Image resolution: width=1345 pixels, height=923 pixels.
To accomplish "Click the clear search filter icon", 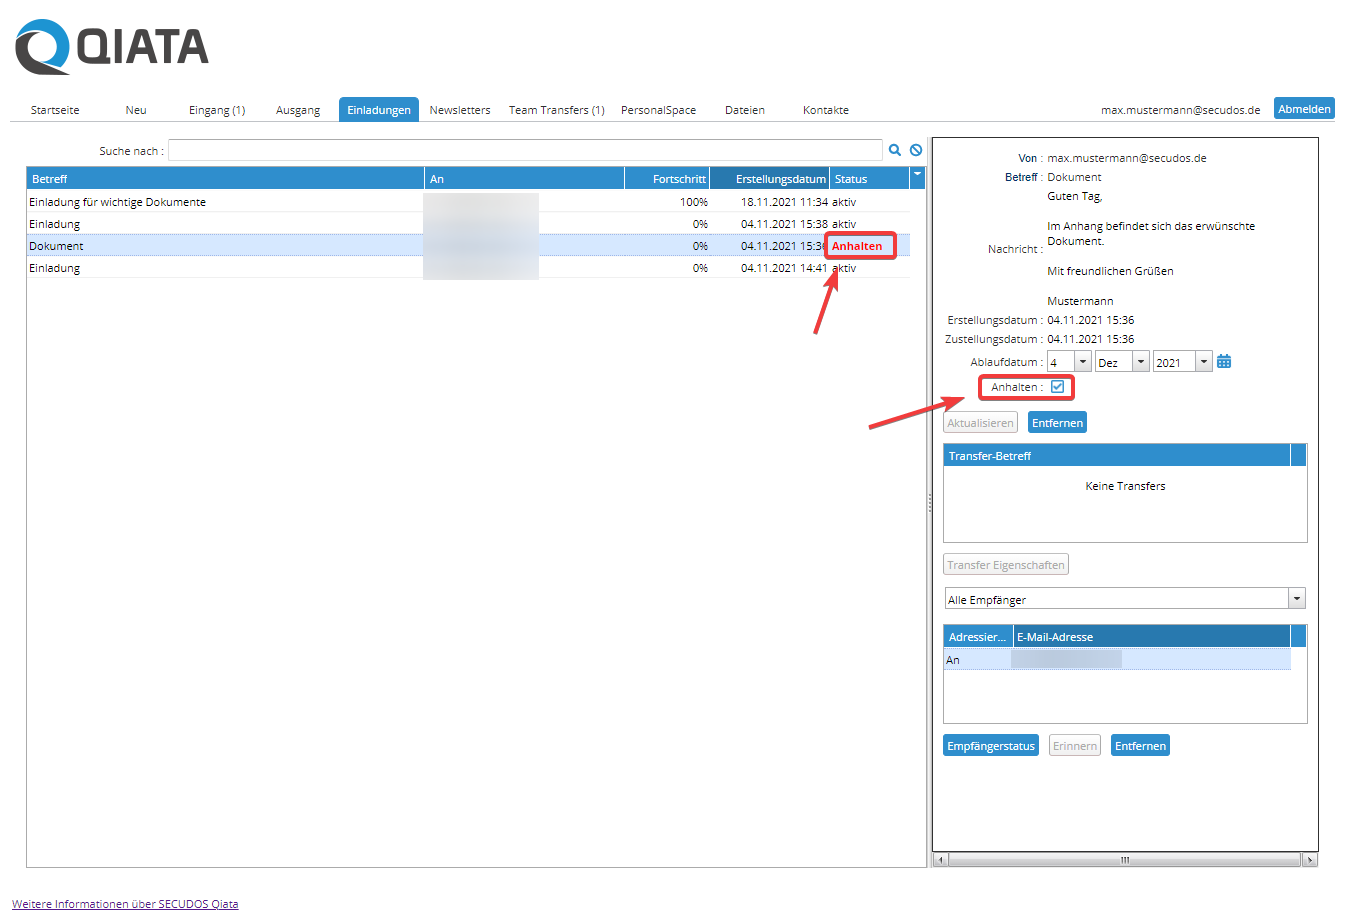I will click(916, 150).
